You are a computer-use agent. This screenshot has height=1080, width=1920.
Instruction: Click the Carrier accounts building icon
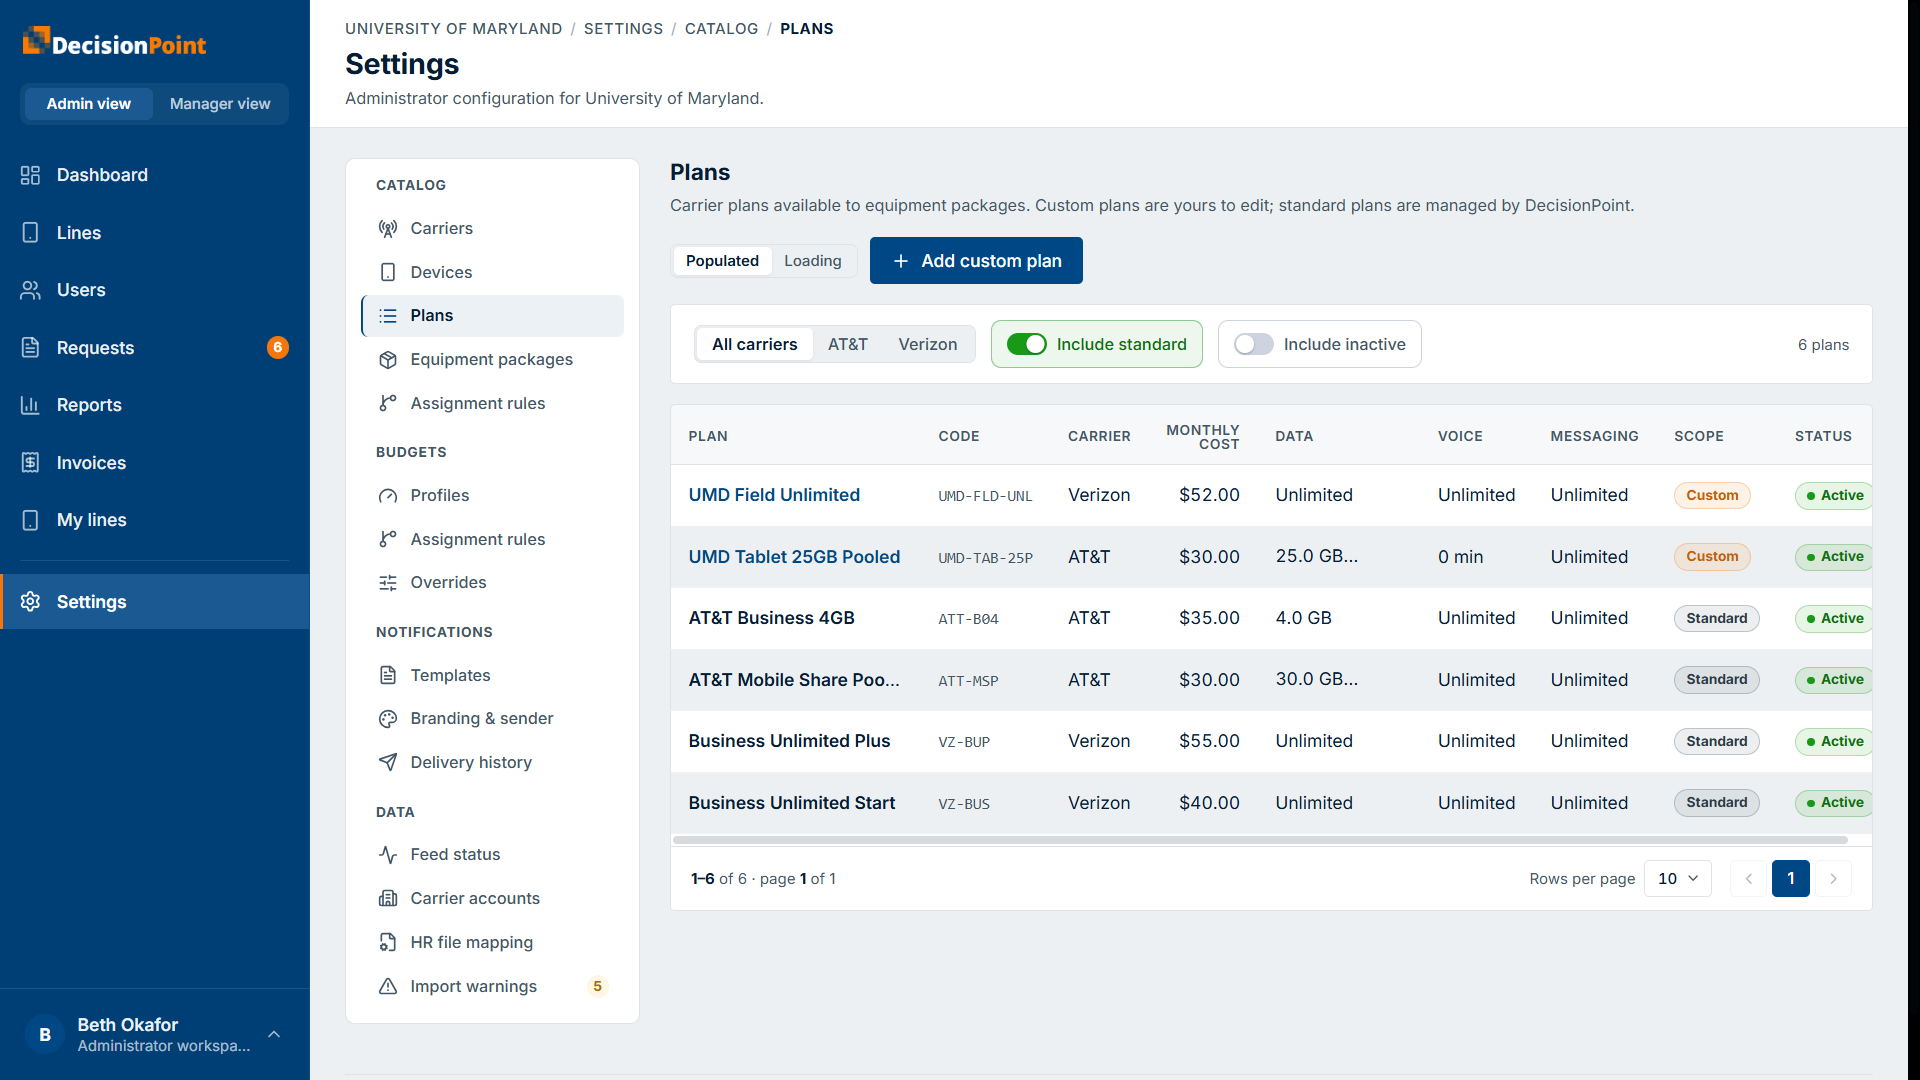click(388, 899)
